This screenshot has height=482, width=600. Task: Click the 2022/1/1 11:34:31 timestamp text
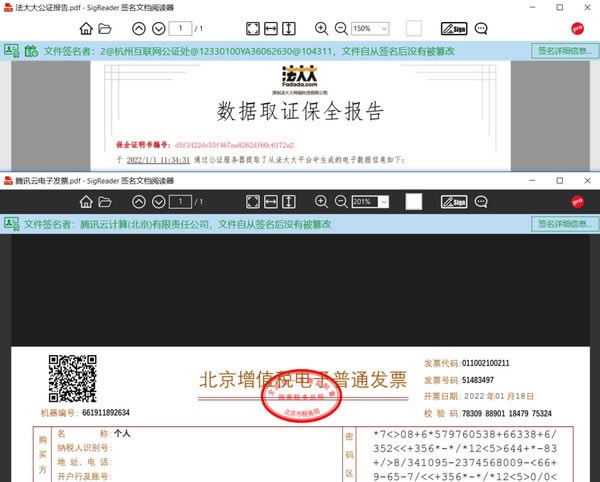158,160
